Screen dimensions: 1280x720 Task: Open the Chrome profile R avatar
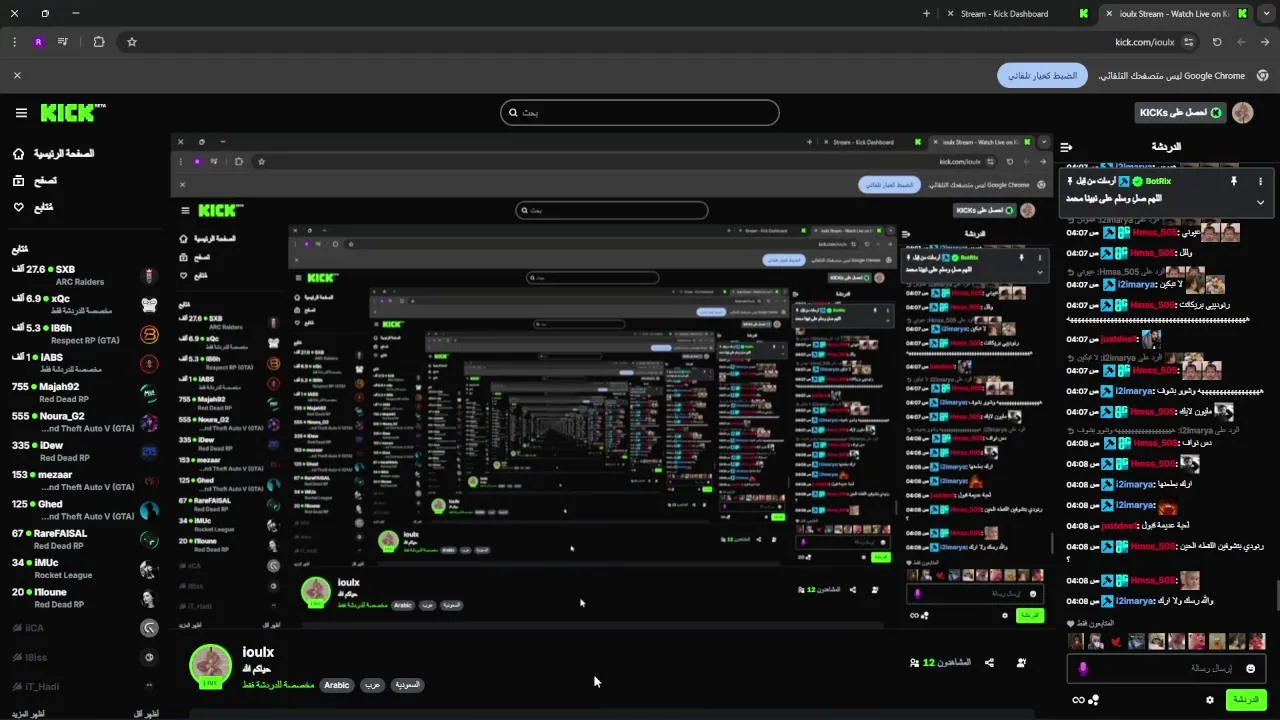(38, 42)
